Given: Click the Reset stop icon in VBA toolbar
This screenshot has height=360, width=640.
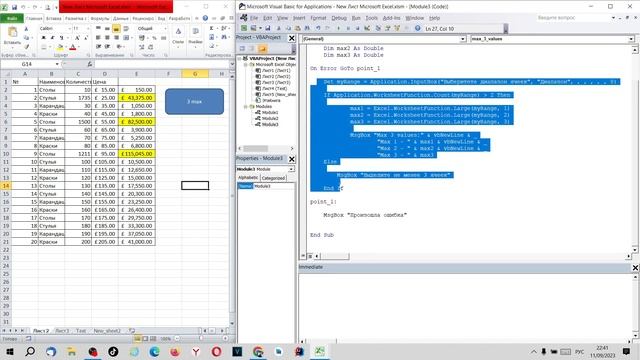Looking at the screenshot, I should (358, 28).
